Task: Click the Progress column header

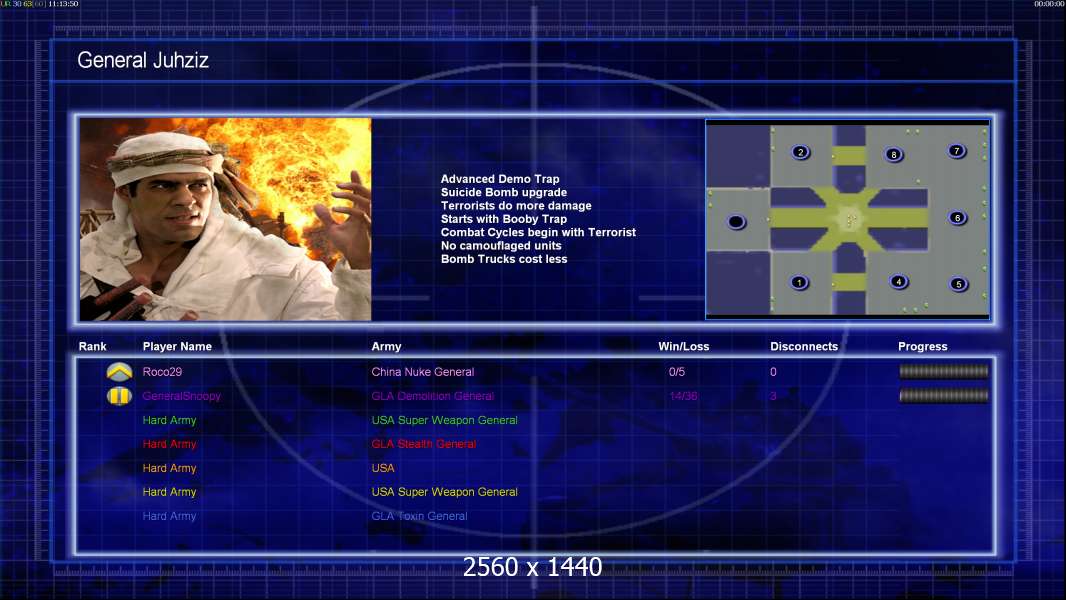Action: pos(923,347)
